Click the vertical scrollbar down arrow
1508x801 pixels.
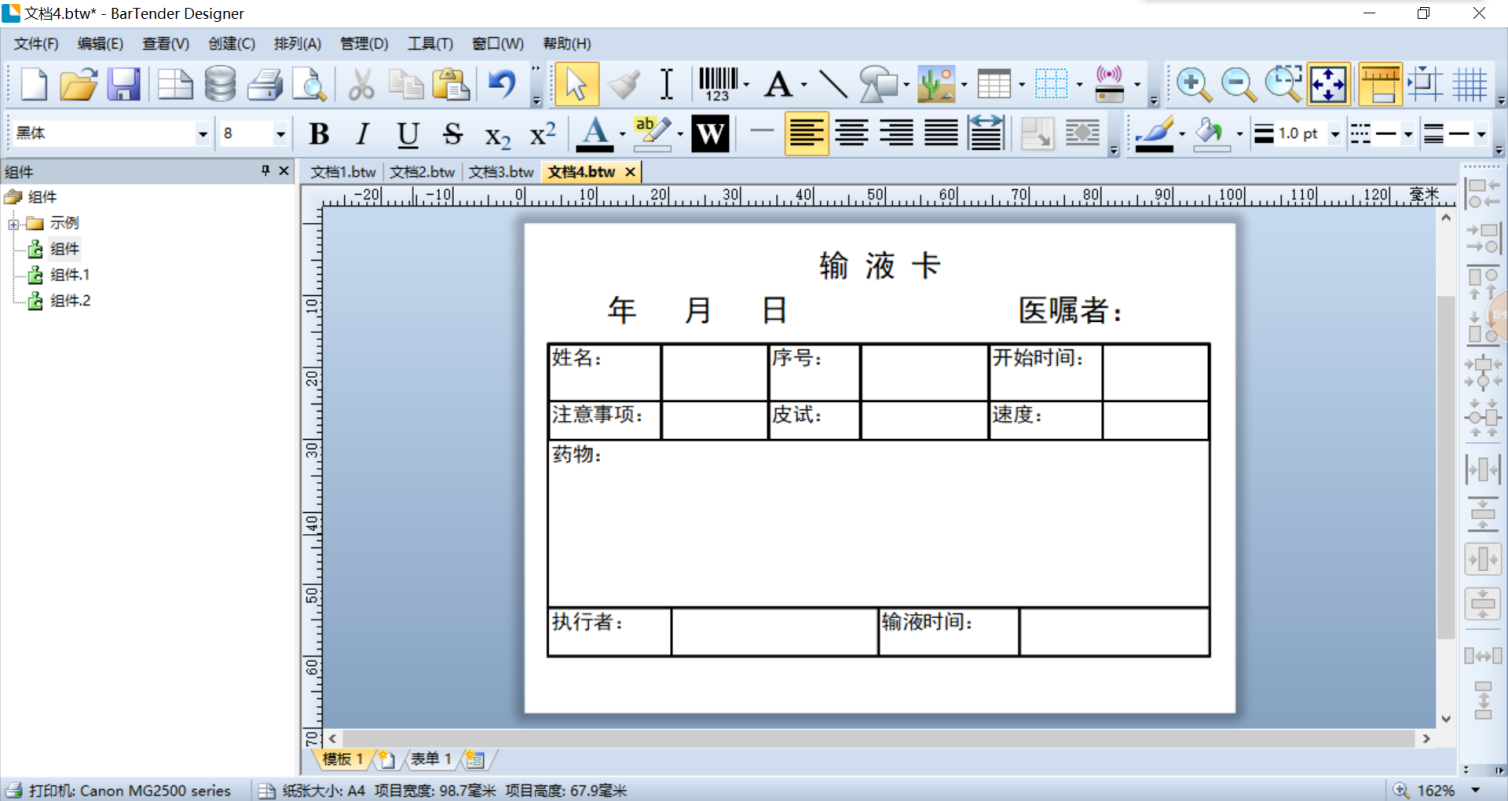tap(1445, 718)
